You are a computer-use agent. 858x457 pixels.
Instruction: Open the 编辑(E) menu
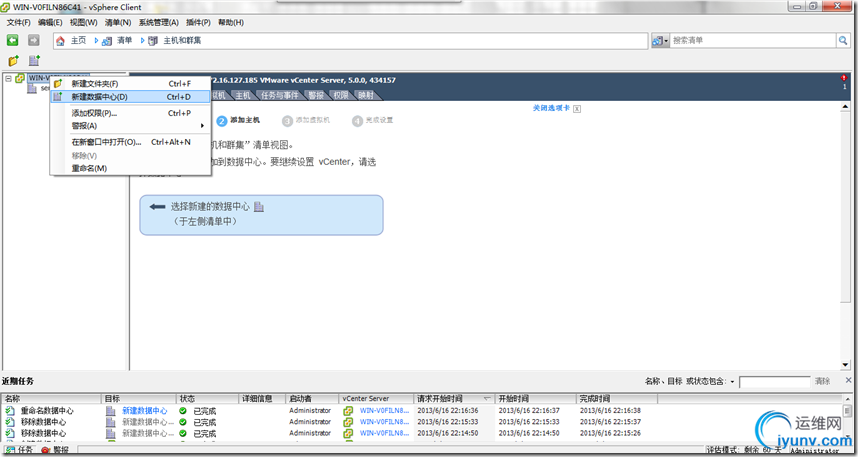tap(50, 22)
